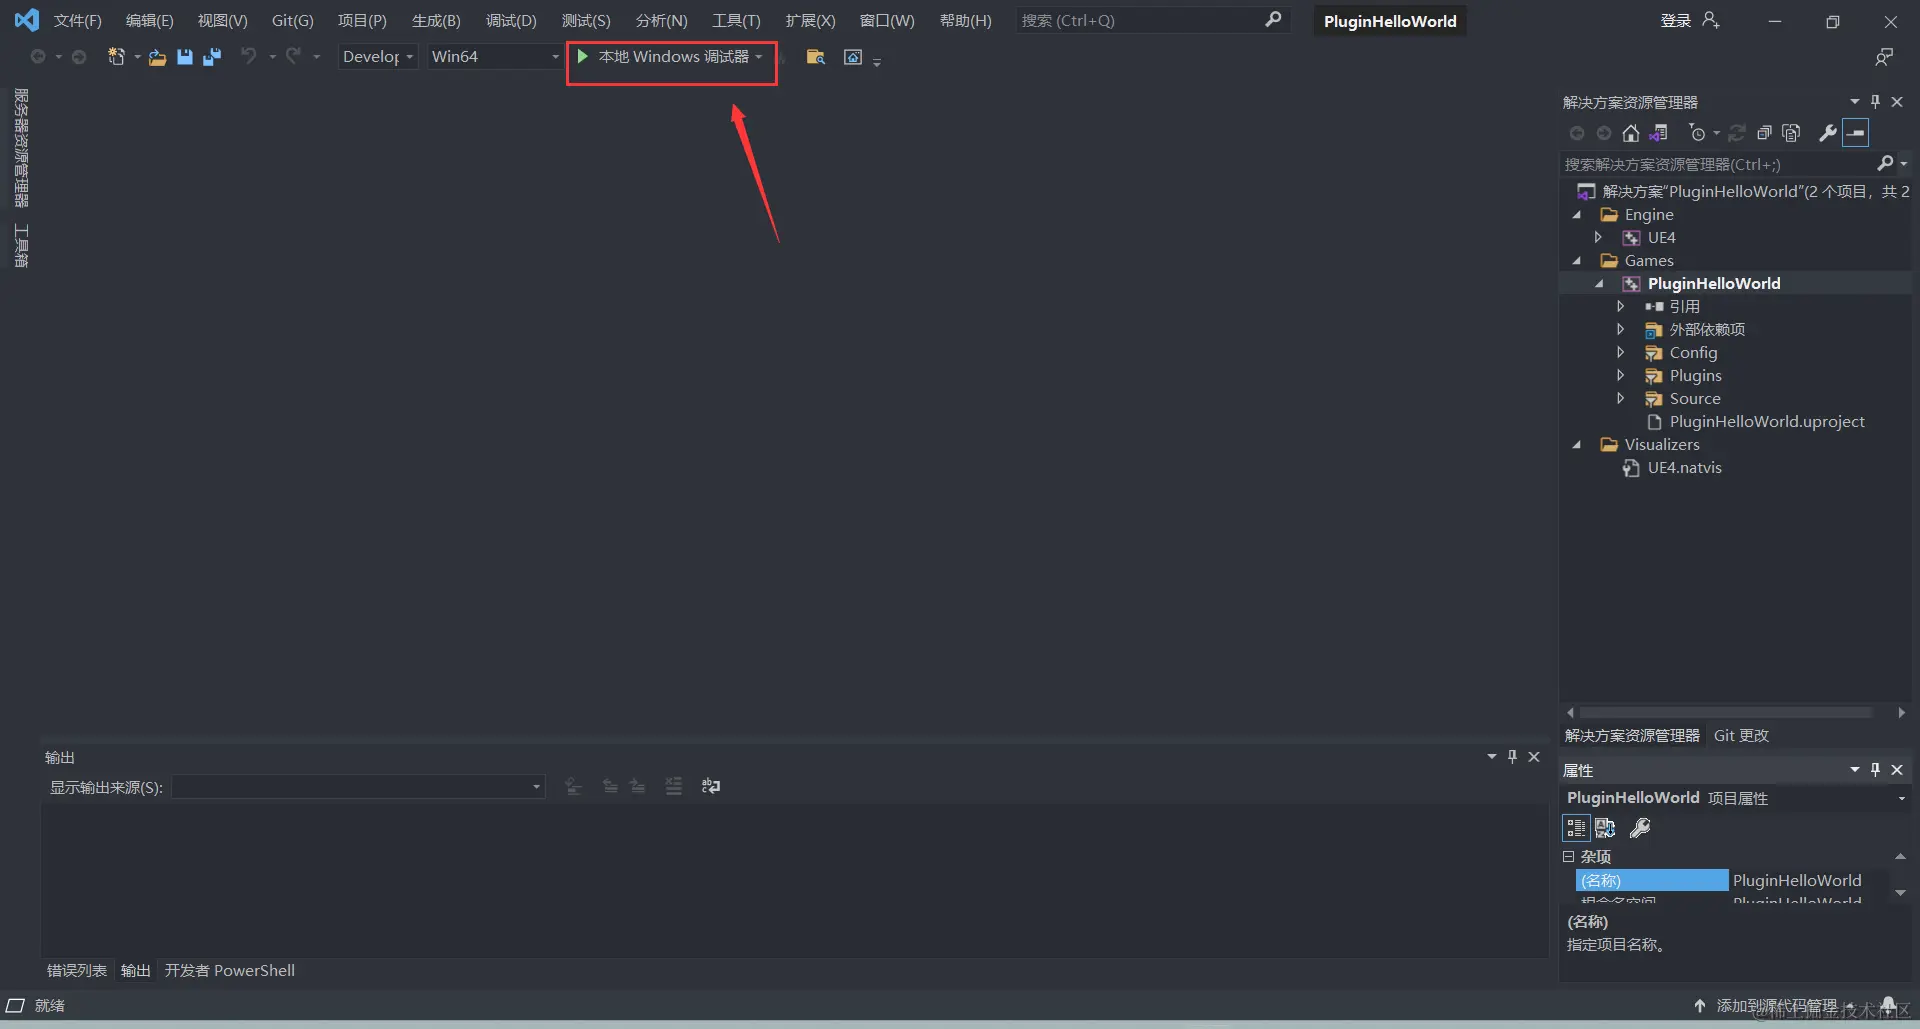Save the current file with disk icon

click(x=185, y=57)
